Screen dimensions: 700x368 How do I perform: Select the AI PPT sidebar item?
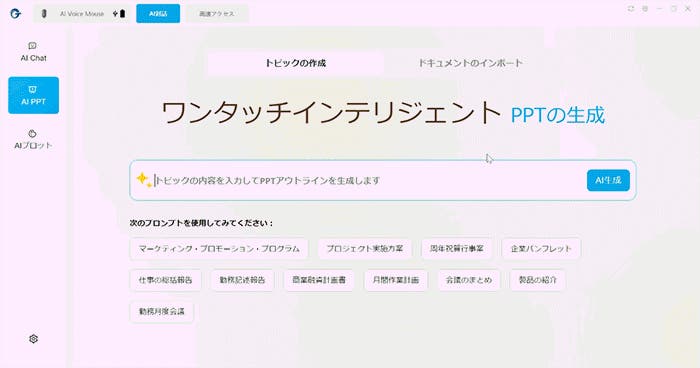pos(33,95)
